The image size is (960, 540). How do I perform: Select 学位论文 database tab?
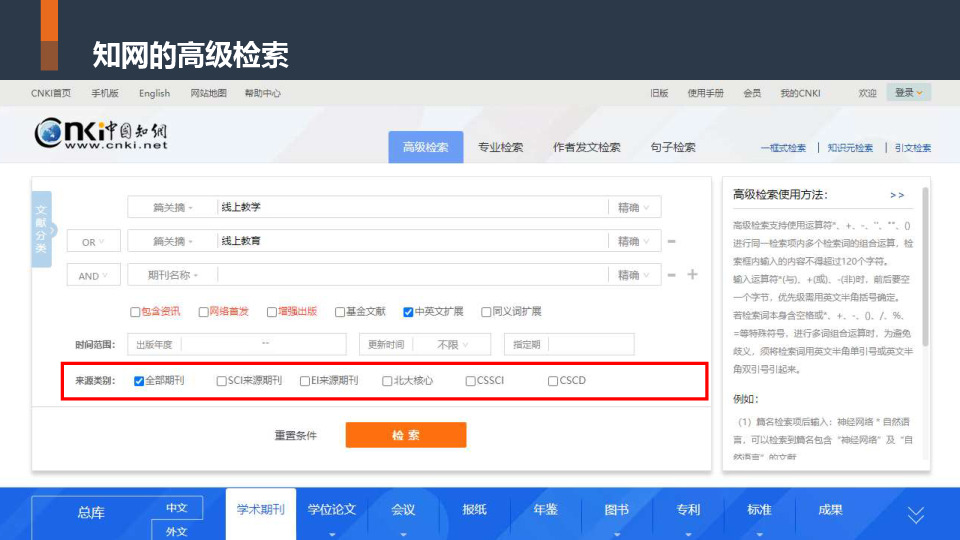(x=332, y=510)
